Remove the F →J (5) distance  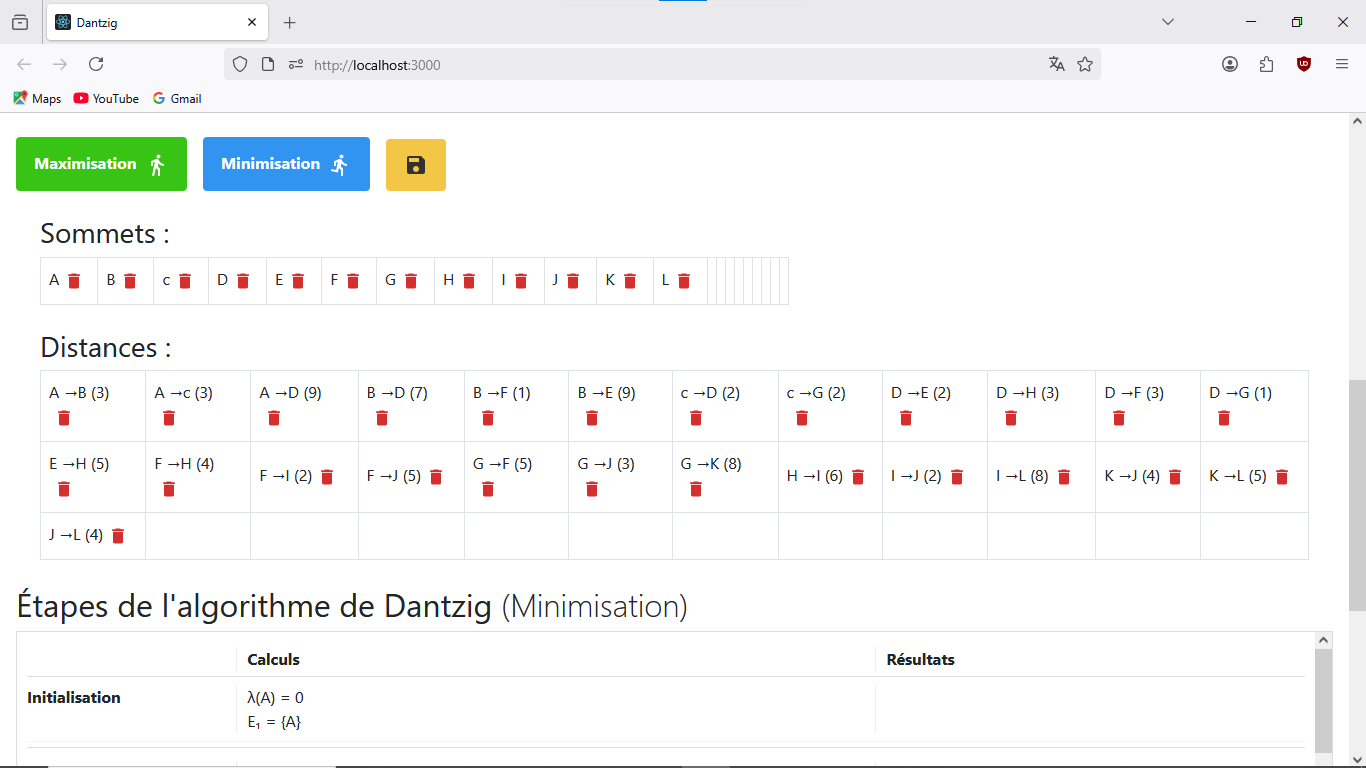point(436,477)
